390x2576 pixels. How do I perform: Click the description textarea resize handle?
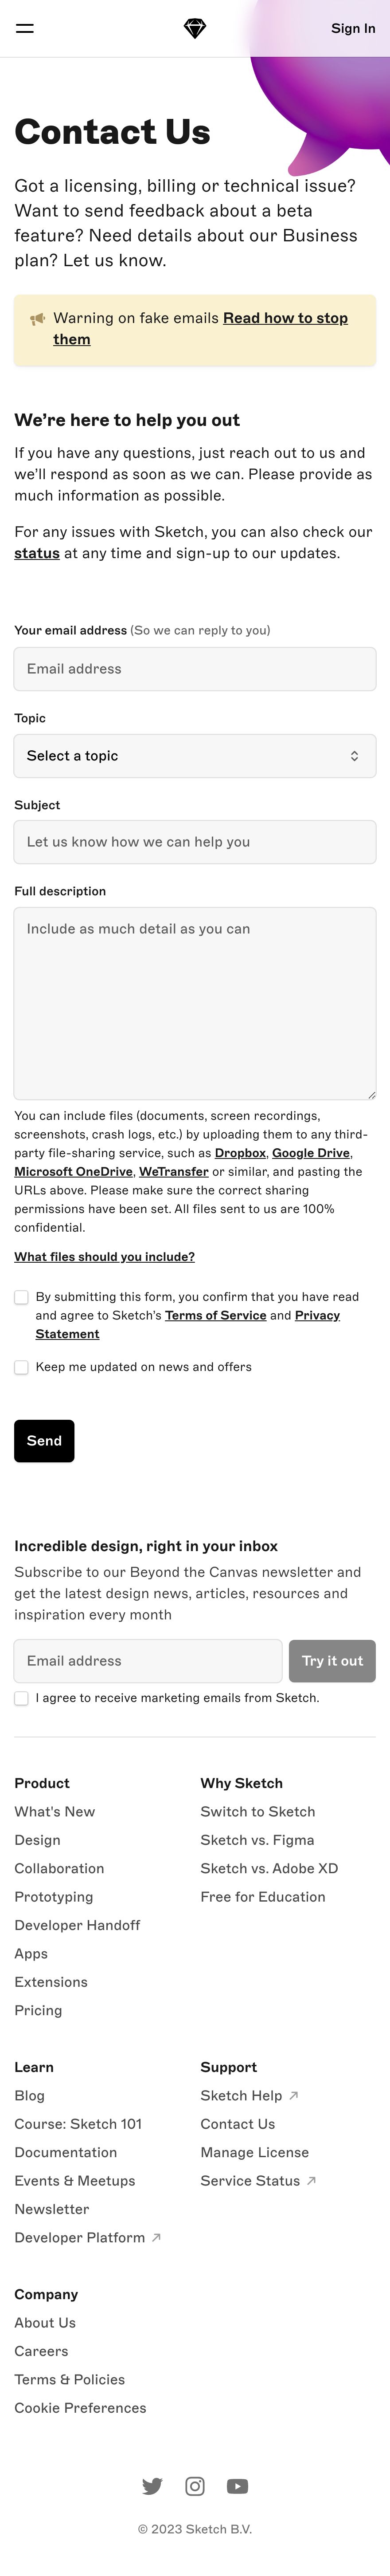[371, 1095]
